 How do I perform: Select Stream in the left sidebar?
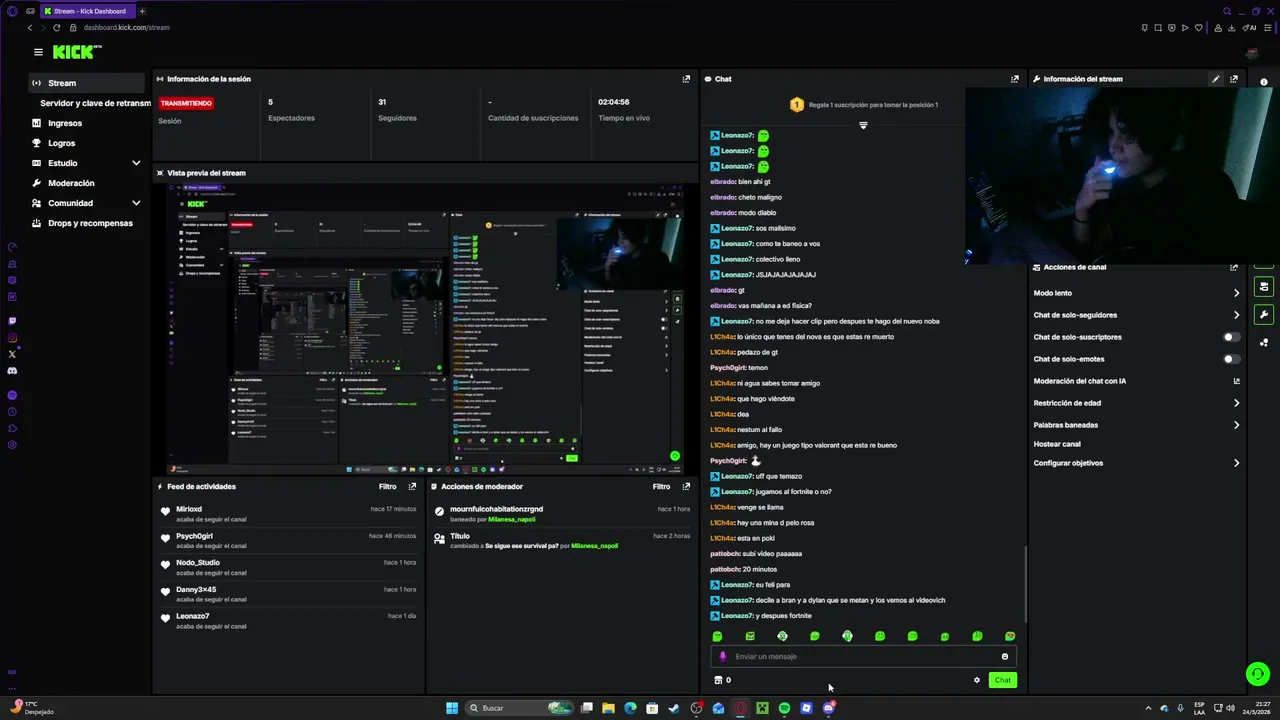87,83
